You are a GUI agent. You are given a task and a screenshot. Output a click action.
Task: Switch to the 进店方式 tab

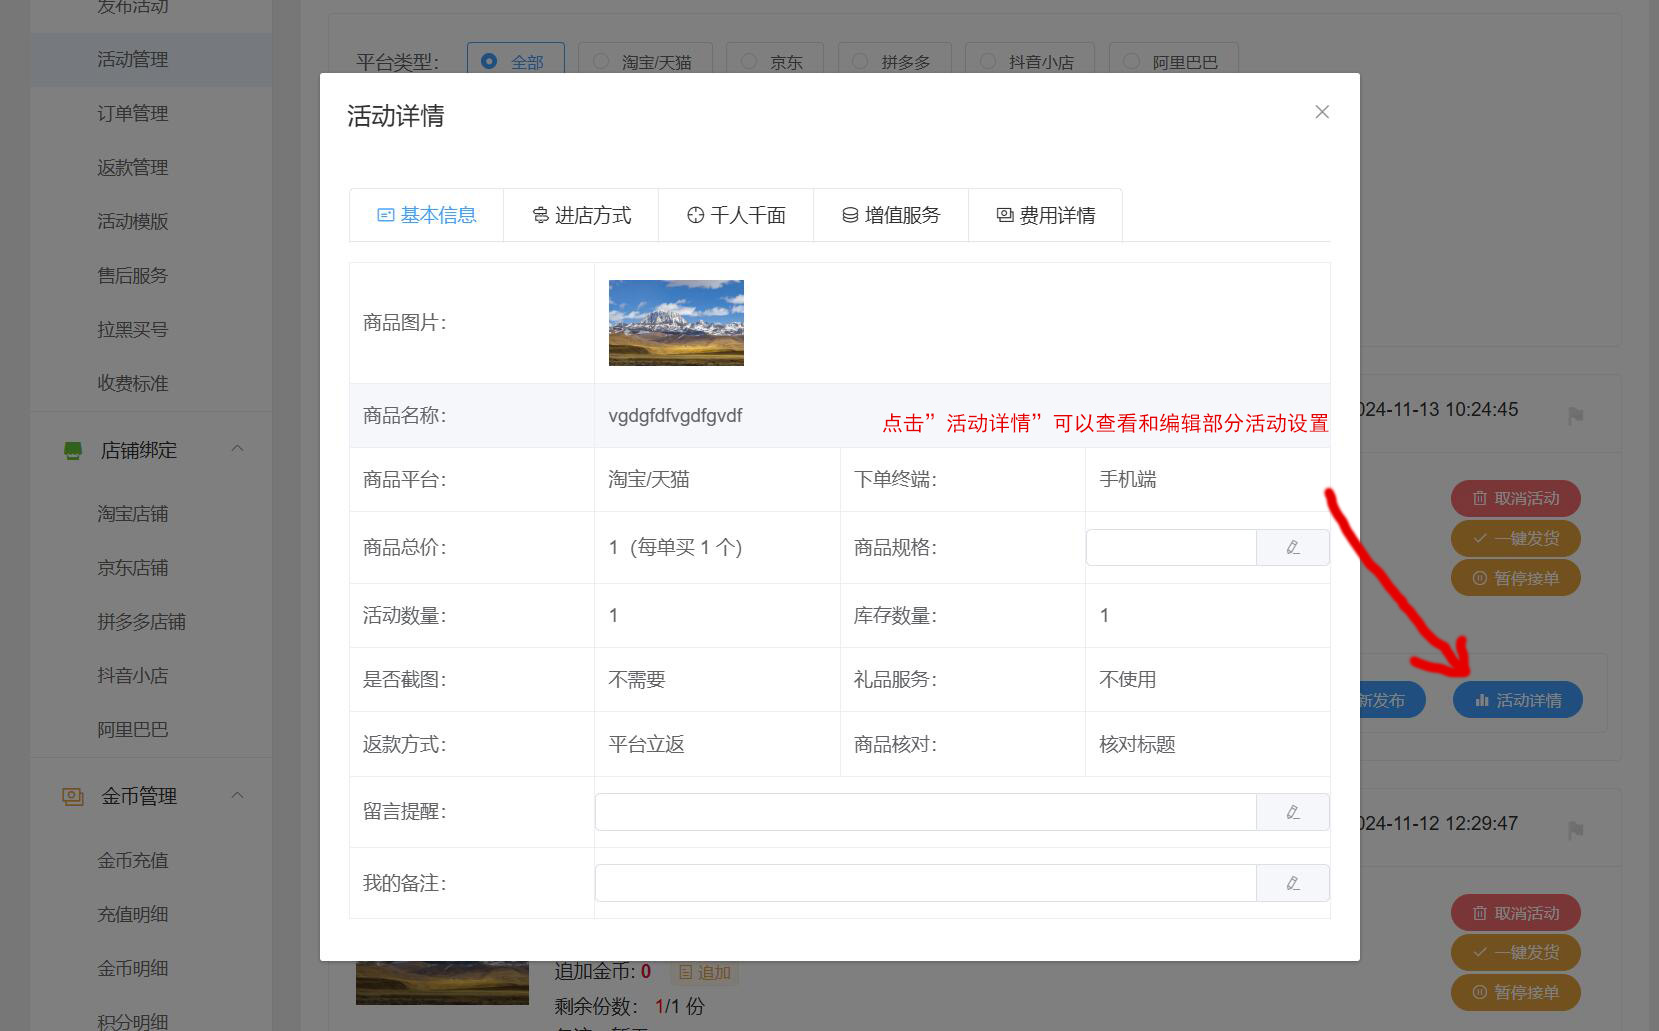pos(581,215)
